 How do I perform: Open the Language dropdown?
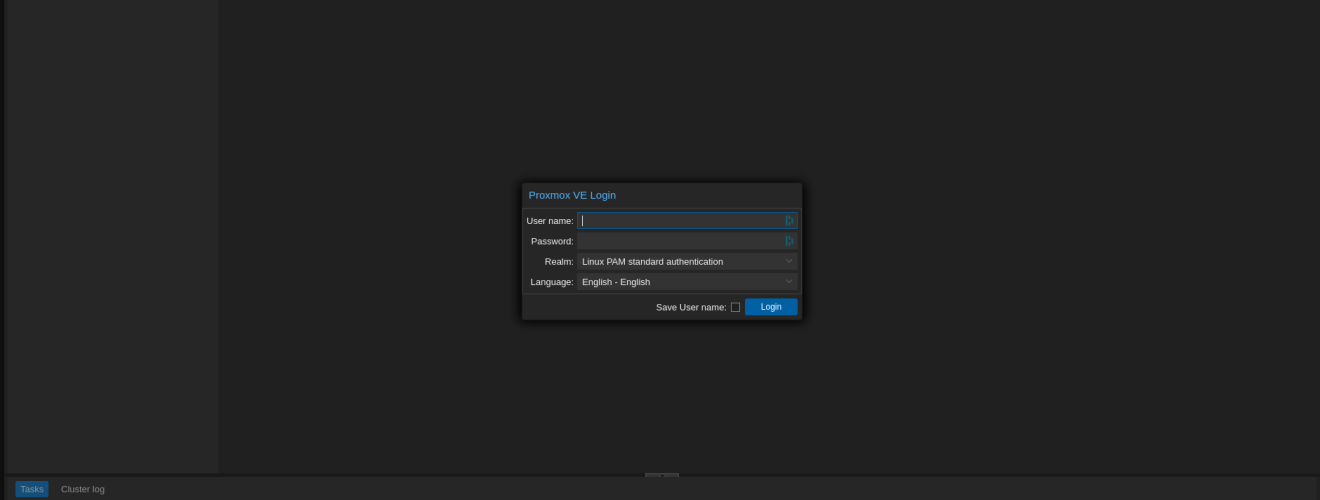(x=789, y=282)
